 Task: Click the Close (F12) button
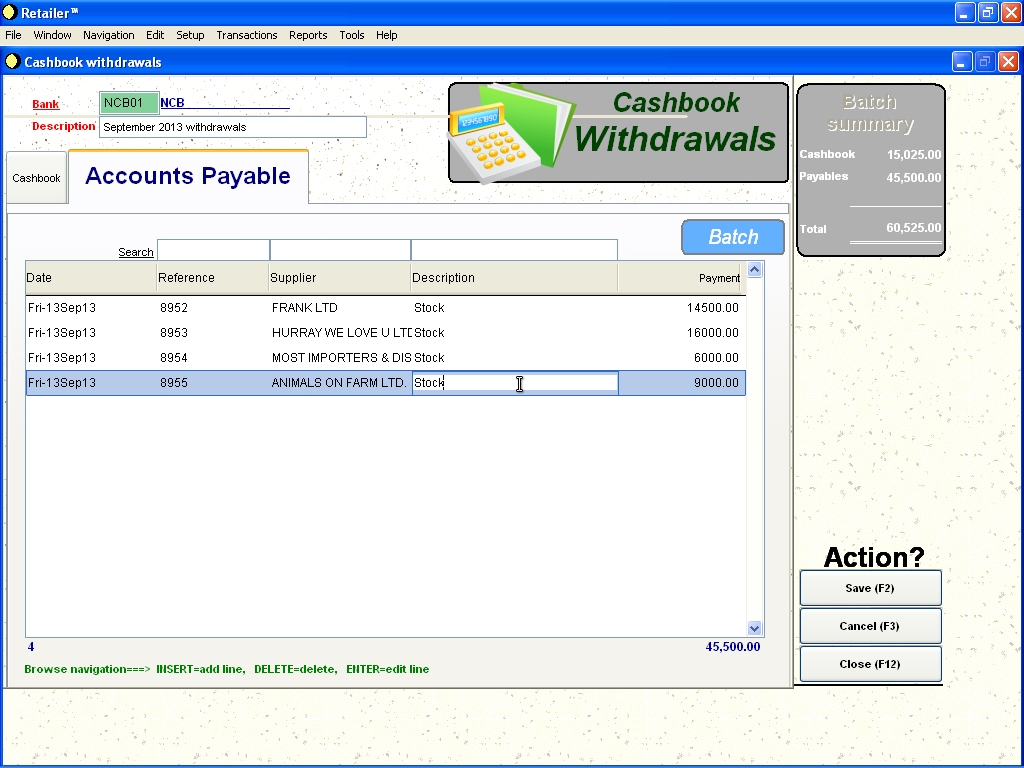tap(870, 664)
